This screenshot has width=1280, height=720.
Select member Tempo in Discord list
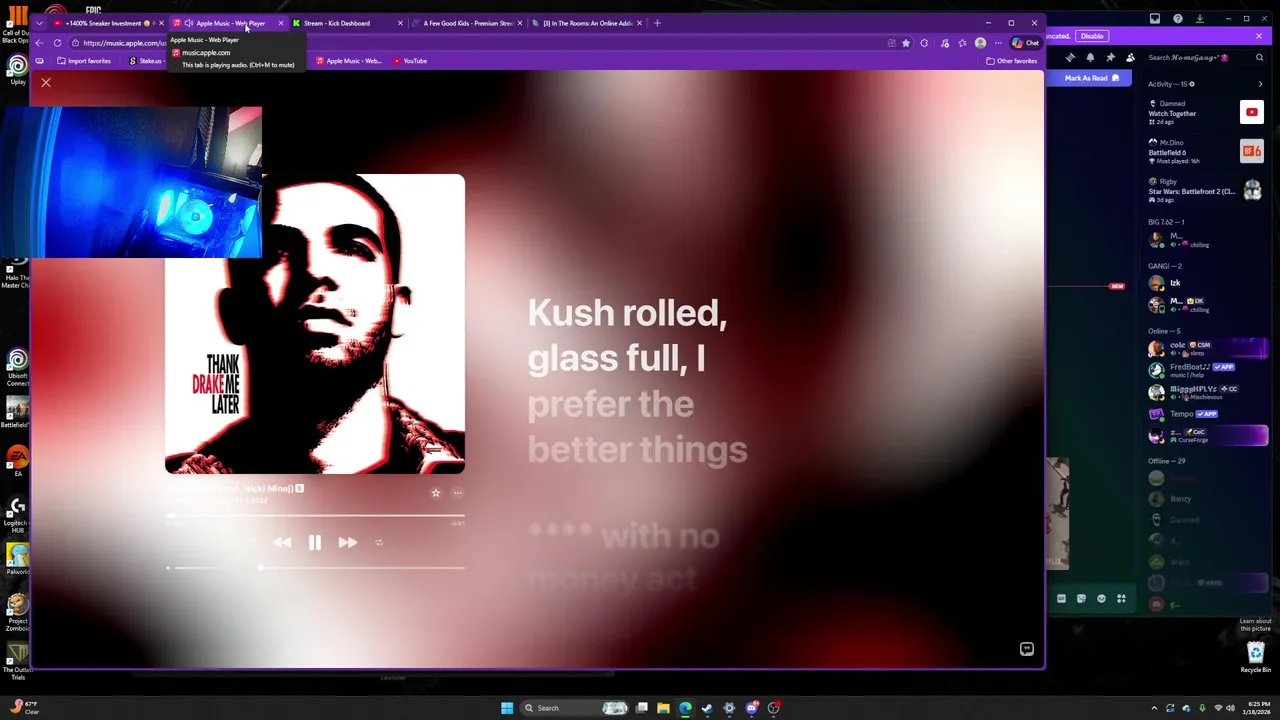(1207, 414)
